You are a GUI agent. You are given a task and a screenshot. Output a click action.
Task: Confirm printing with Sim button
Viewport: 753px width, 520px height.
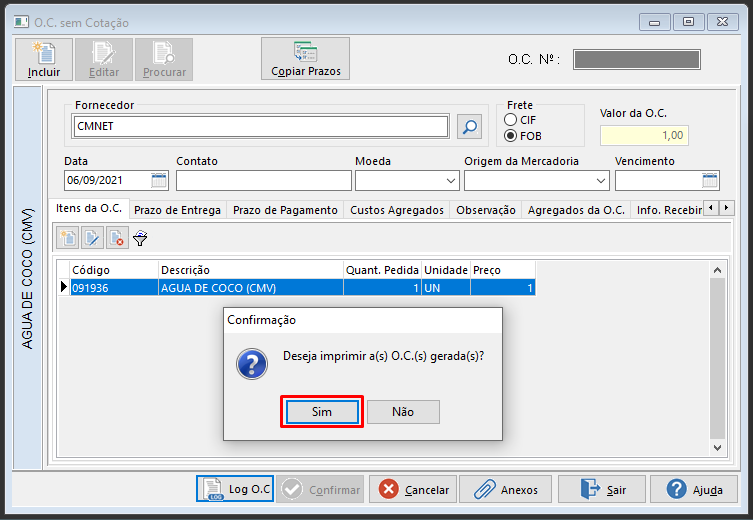pyautogui.click(x=322, y=412)
